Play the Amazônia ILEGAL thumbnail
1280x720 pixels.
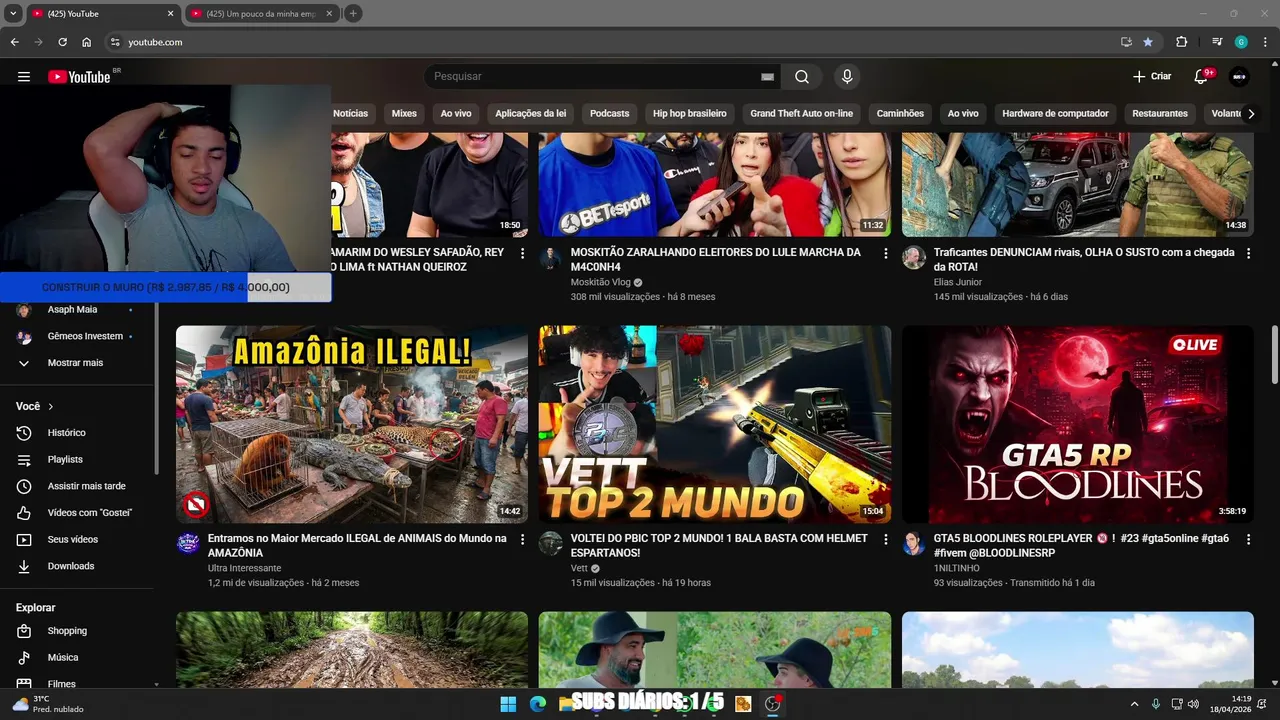click(x=352, y=424)
